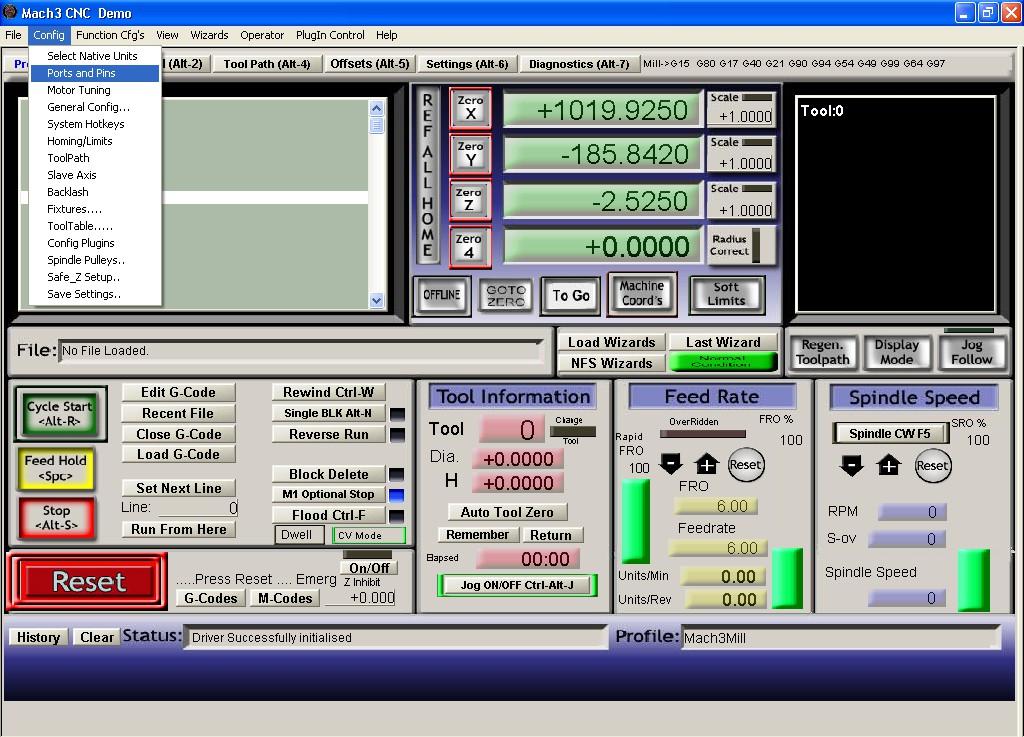The image size is (1024, 737).
Task: Click the Zero 4 axis button
Action: point(470,246)
